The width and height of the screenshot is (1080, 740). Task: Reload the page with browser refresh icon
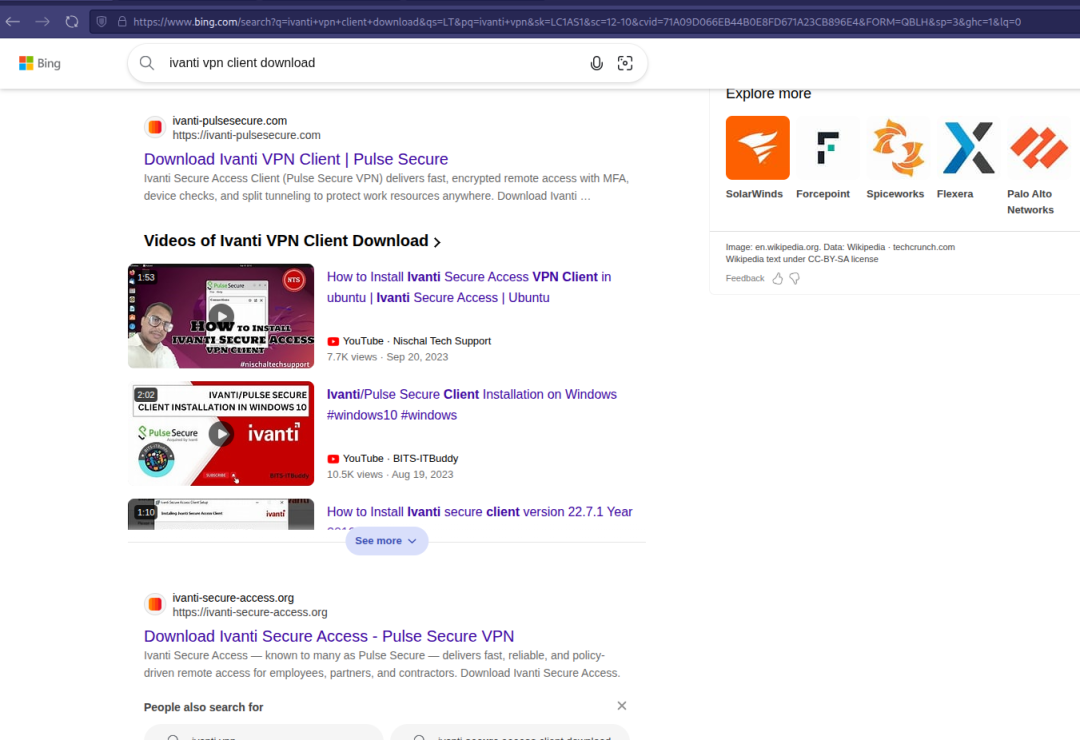(72, 21)
